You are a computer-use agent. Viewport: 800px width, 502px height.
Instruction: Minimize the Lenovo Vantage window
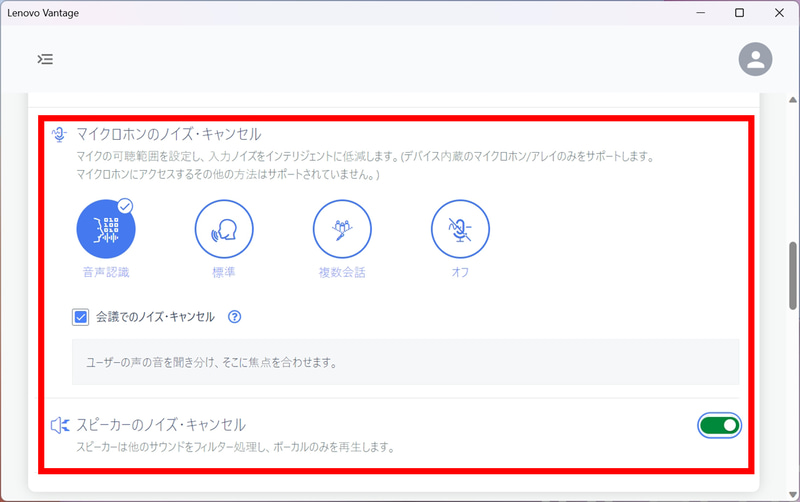701,13
